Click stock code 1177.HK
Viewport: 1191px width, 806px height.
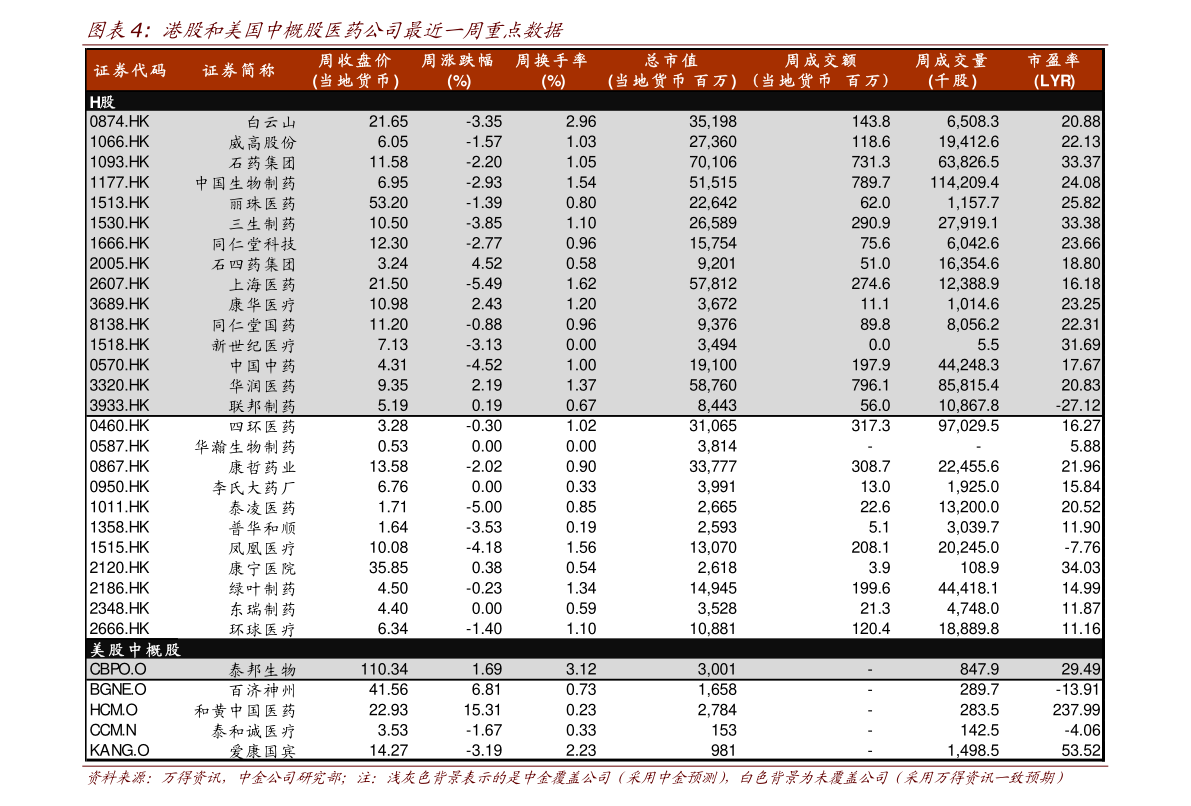coord(119,182)
